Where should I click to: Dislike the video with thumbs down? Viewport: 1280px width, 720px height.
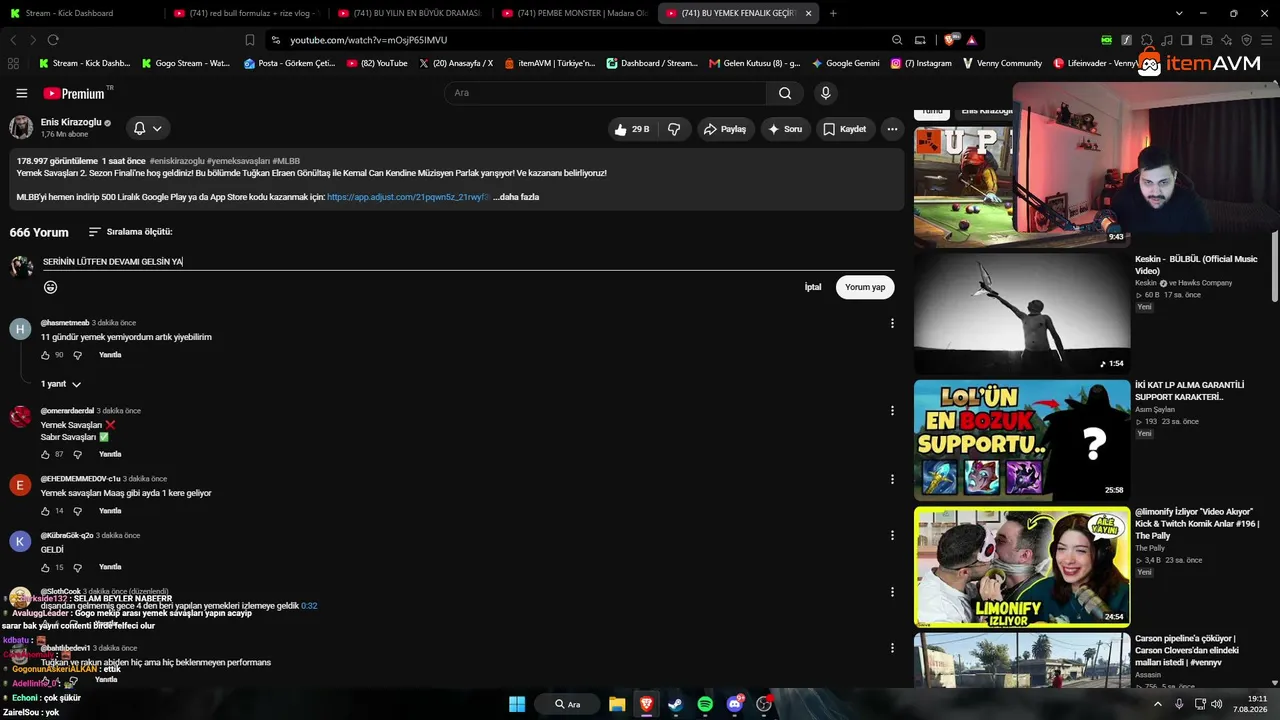click(x=674, y=129)
